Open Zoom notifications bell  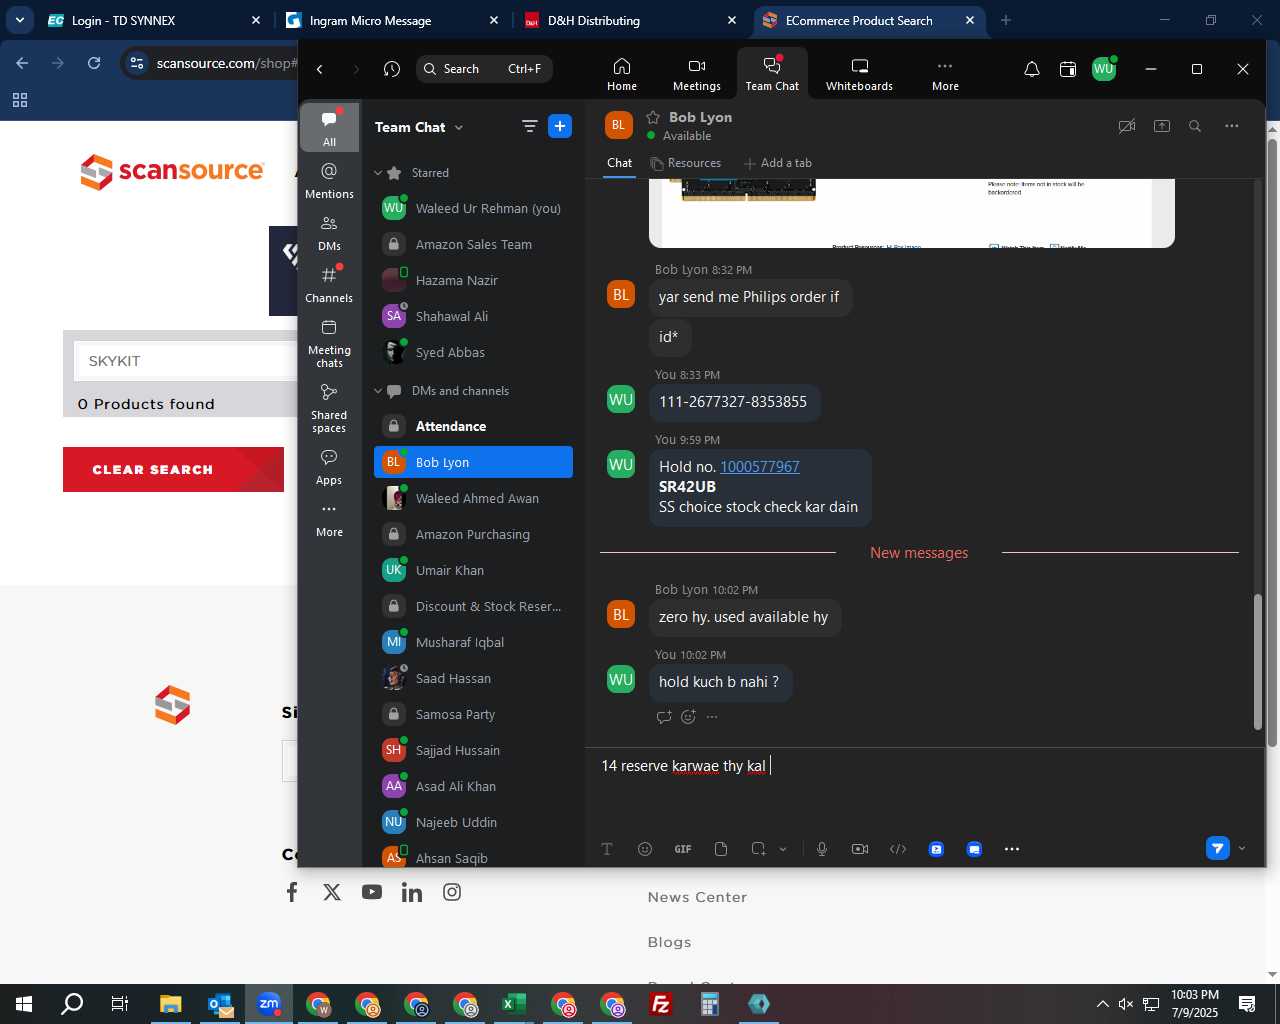tap(1031, 69)
